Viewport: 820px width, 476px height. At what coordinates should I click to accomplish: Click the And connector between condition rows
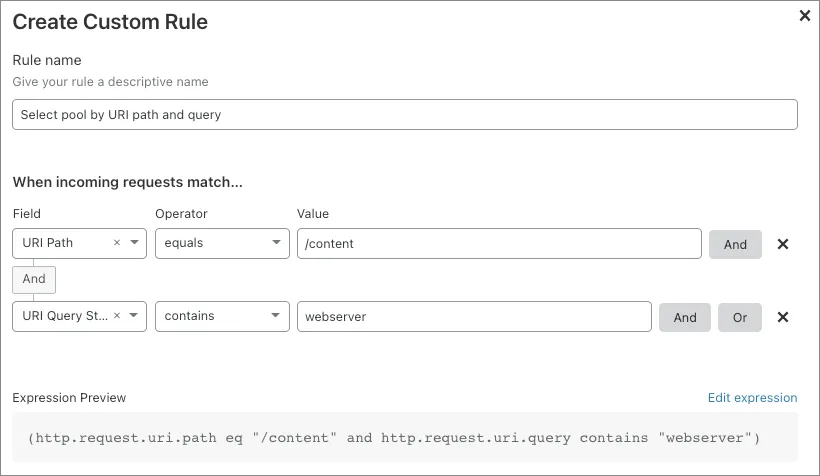click(34, 279)
